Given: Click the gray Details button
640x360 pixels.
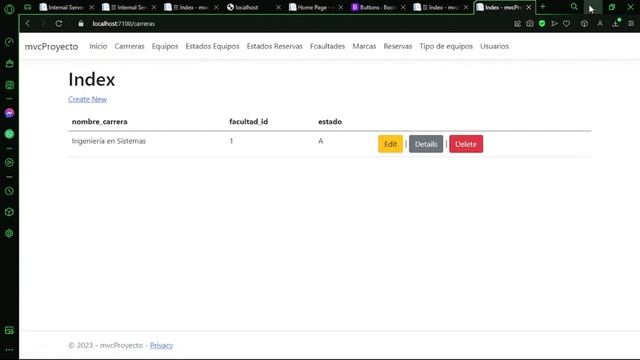Looking at the screenshot, I should pyautogui.click(x=426, y=144).
